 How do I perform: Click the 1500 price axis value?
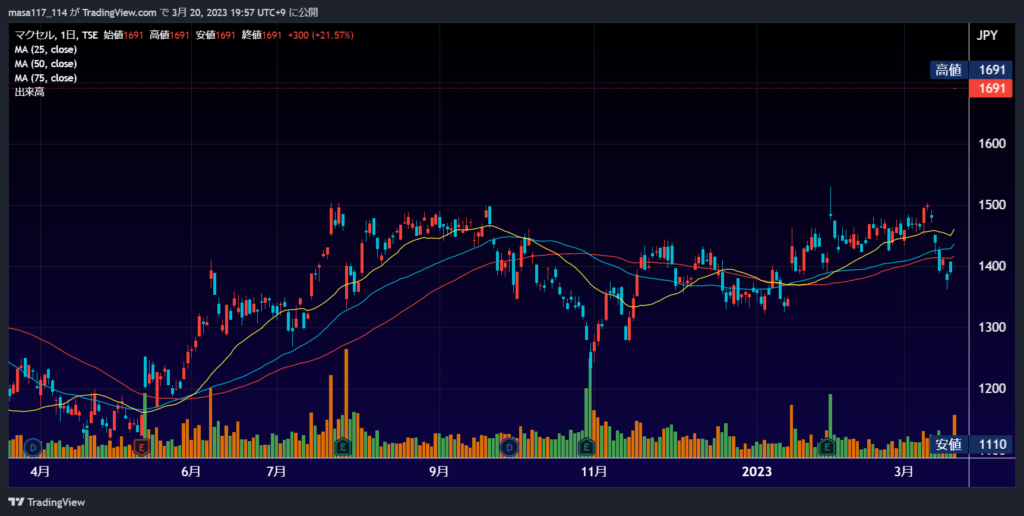coord(991,205)
